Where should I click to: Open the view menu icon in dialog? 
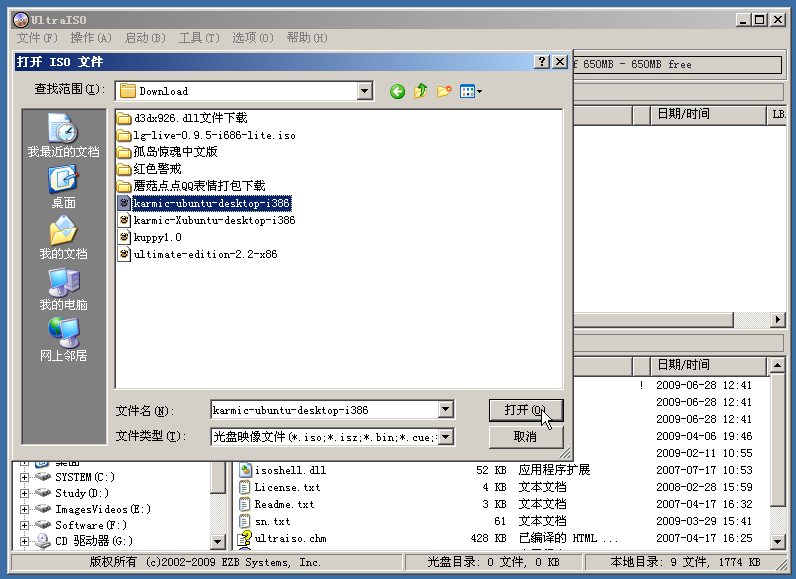click(471, 91)
